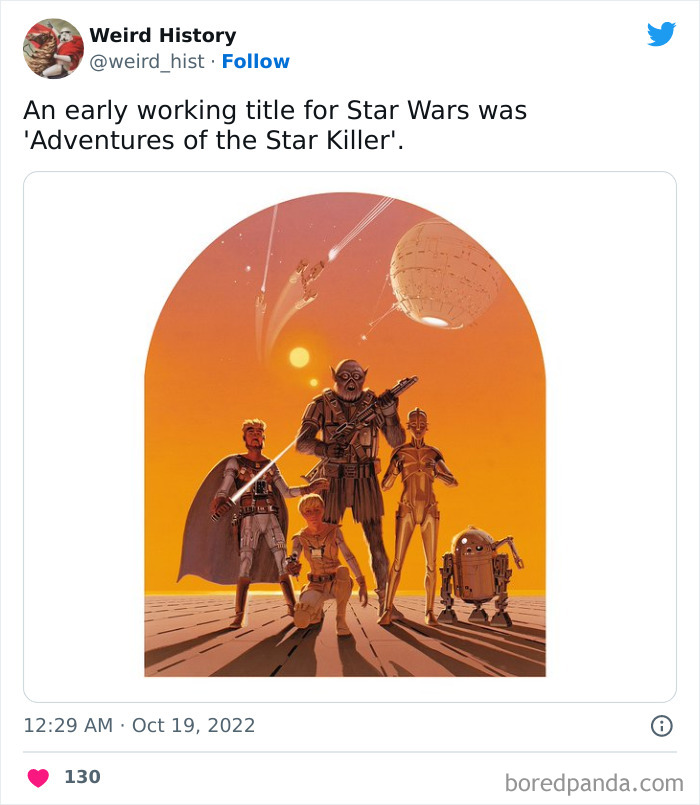700x805 pixels.
Task: Click the 12:29 AM timestamp
Action: pyautogui.click(x=68, y=725)
